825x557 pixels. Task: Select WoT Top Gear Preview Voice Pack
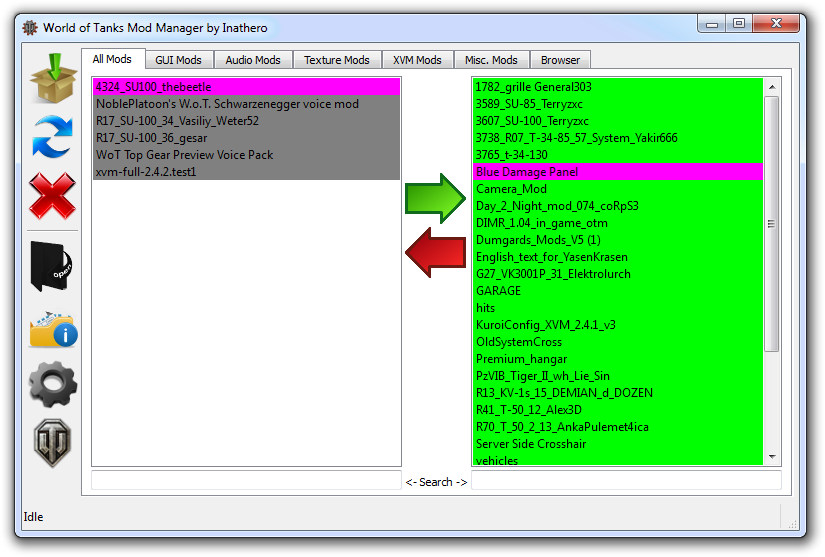click(x=246, y=155)
